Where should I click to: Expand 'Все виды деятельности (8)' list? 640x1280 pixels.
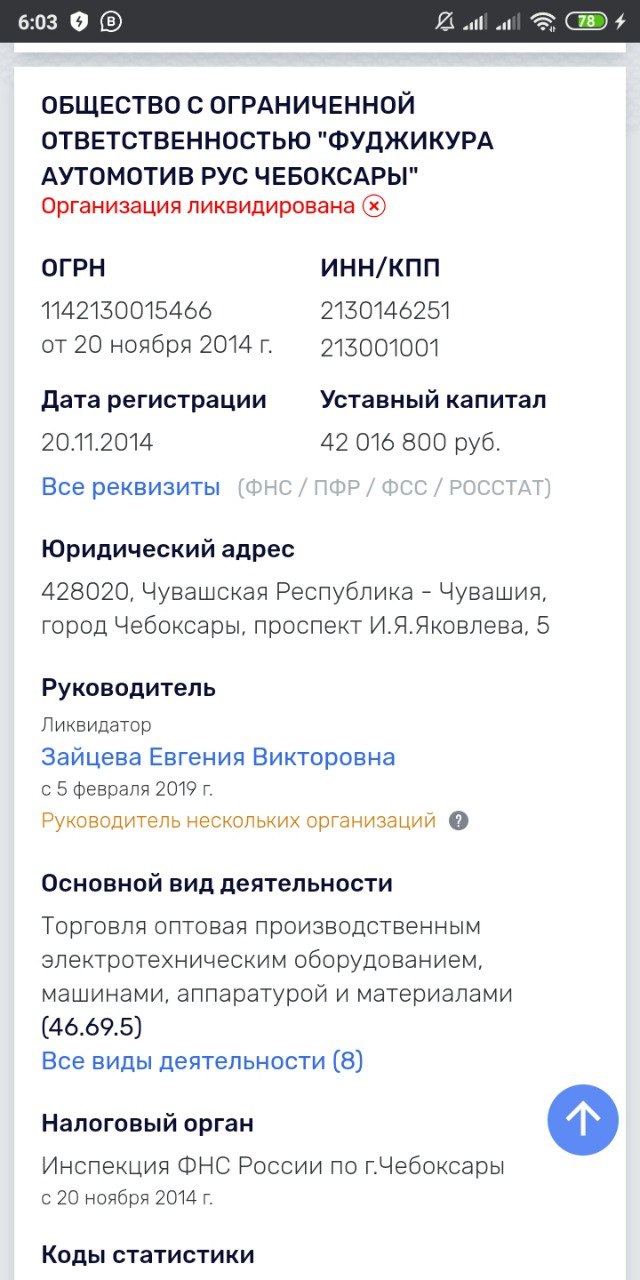tap(202, 1061)
